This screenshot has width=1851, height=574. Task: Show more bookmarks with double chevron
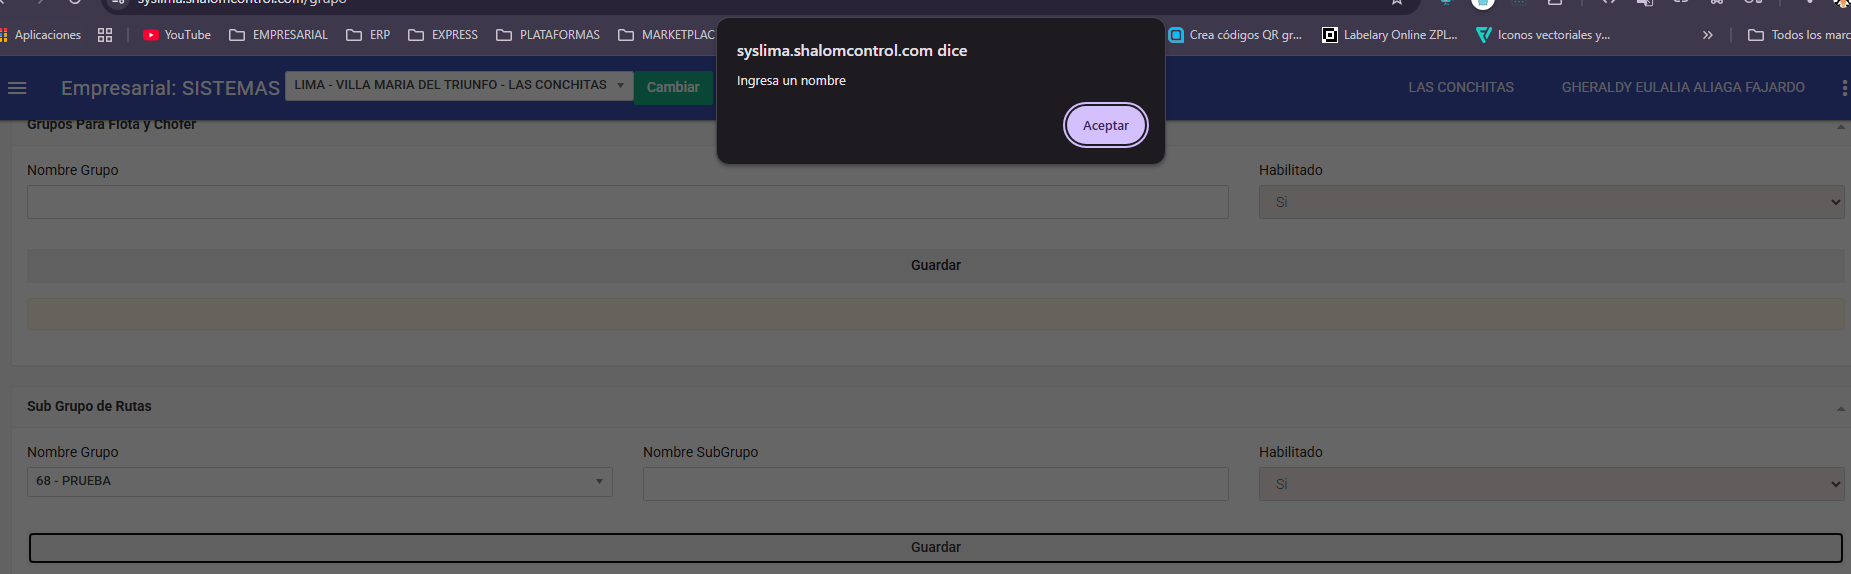(x=1707, y=35)
